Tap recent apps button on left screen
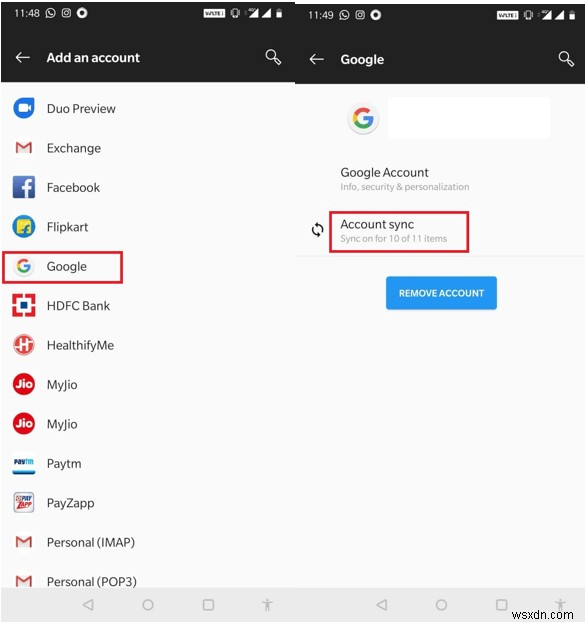 click(208, 605)
